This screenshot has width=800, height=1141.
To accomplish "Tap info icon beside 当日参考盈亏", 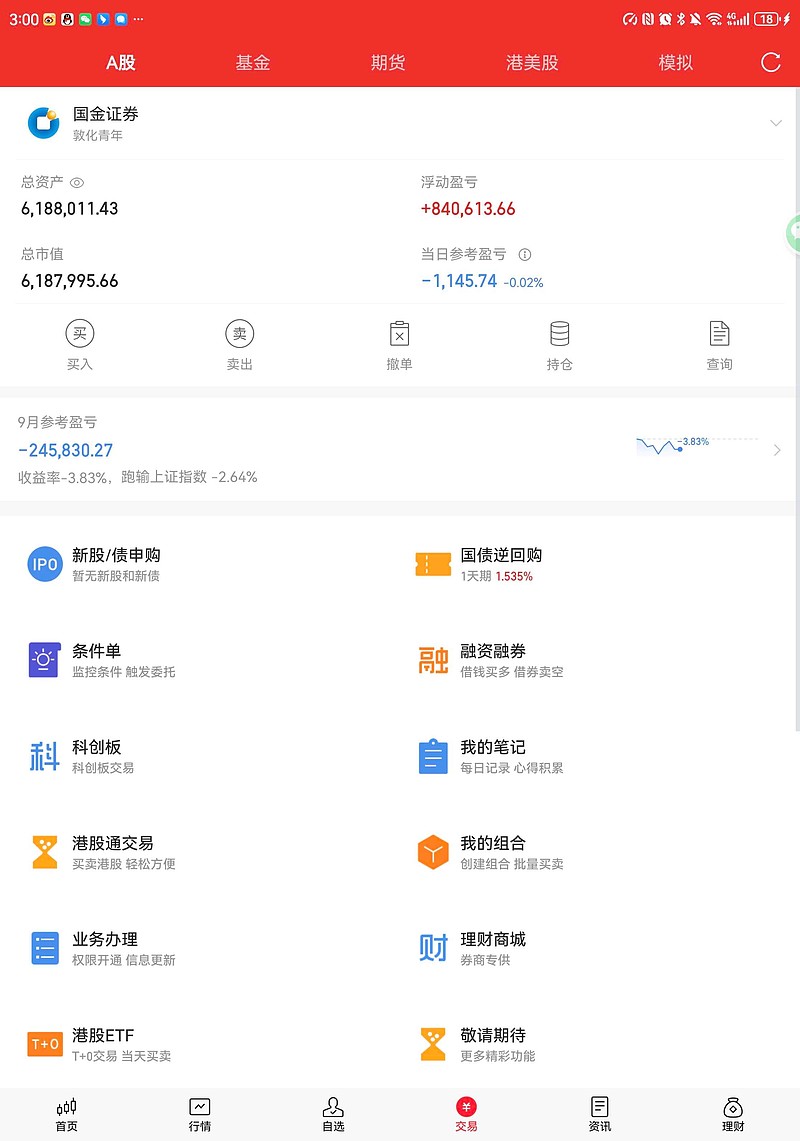I will pos(525,255).
